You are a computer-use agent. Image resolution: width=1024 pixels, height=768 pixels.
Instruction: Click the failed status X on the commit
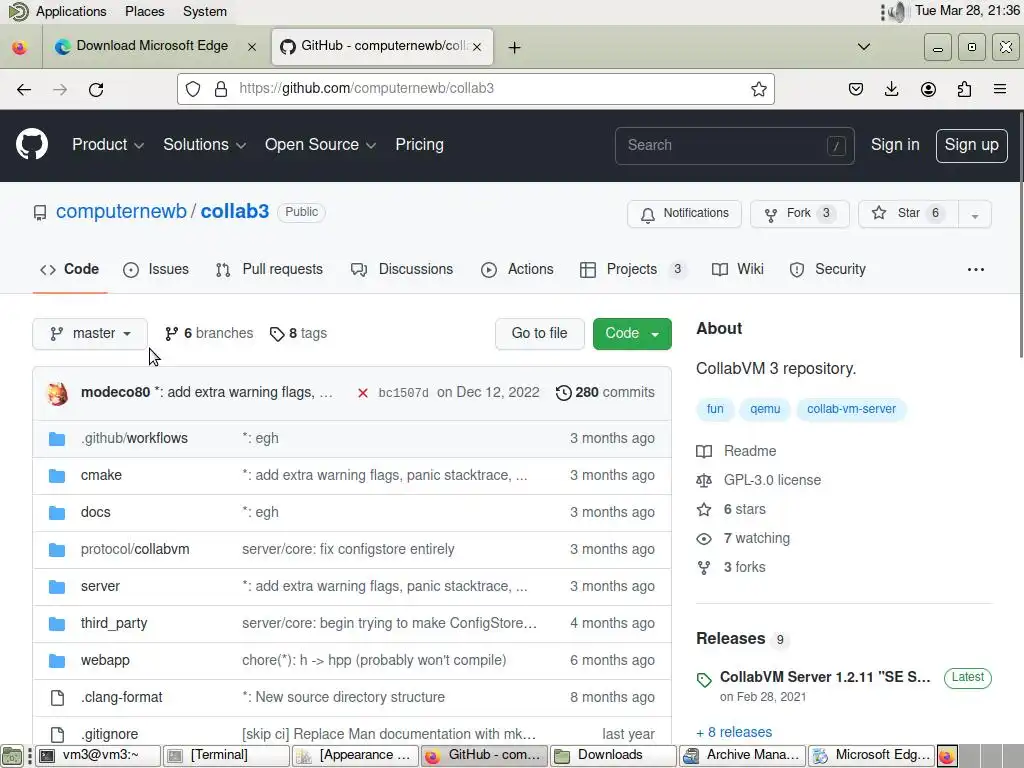click(x=362, y=393)
